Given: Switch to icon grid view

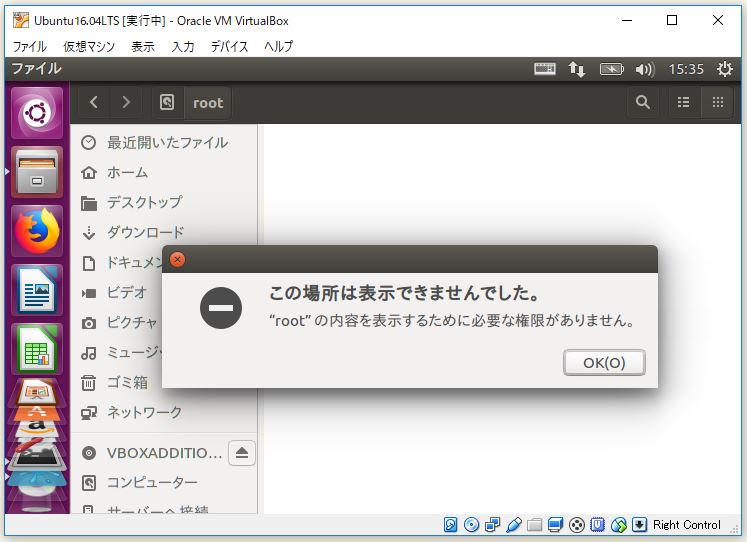Looking at the screenshot, I should [x=717, y=102].
